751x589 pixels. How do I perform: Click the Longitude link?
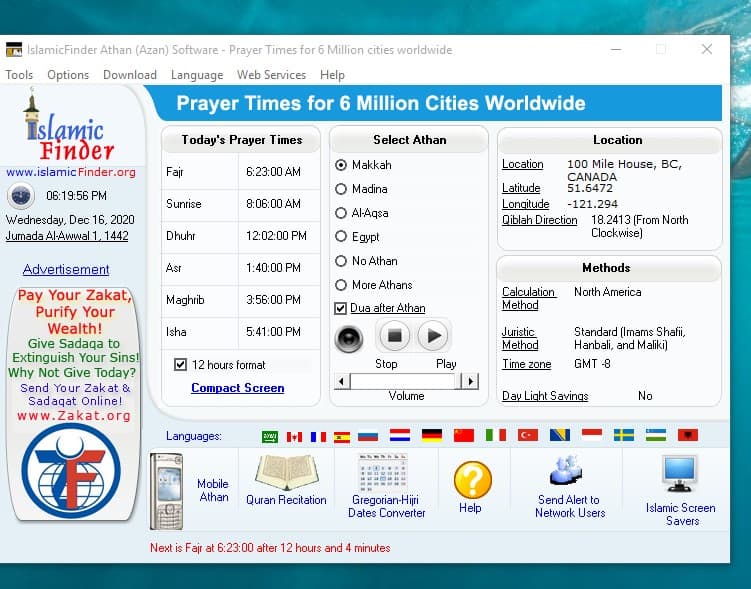pos(525,204)
